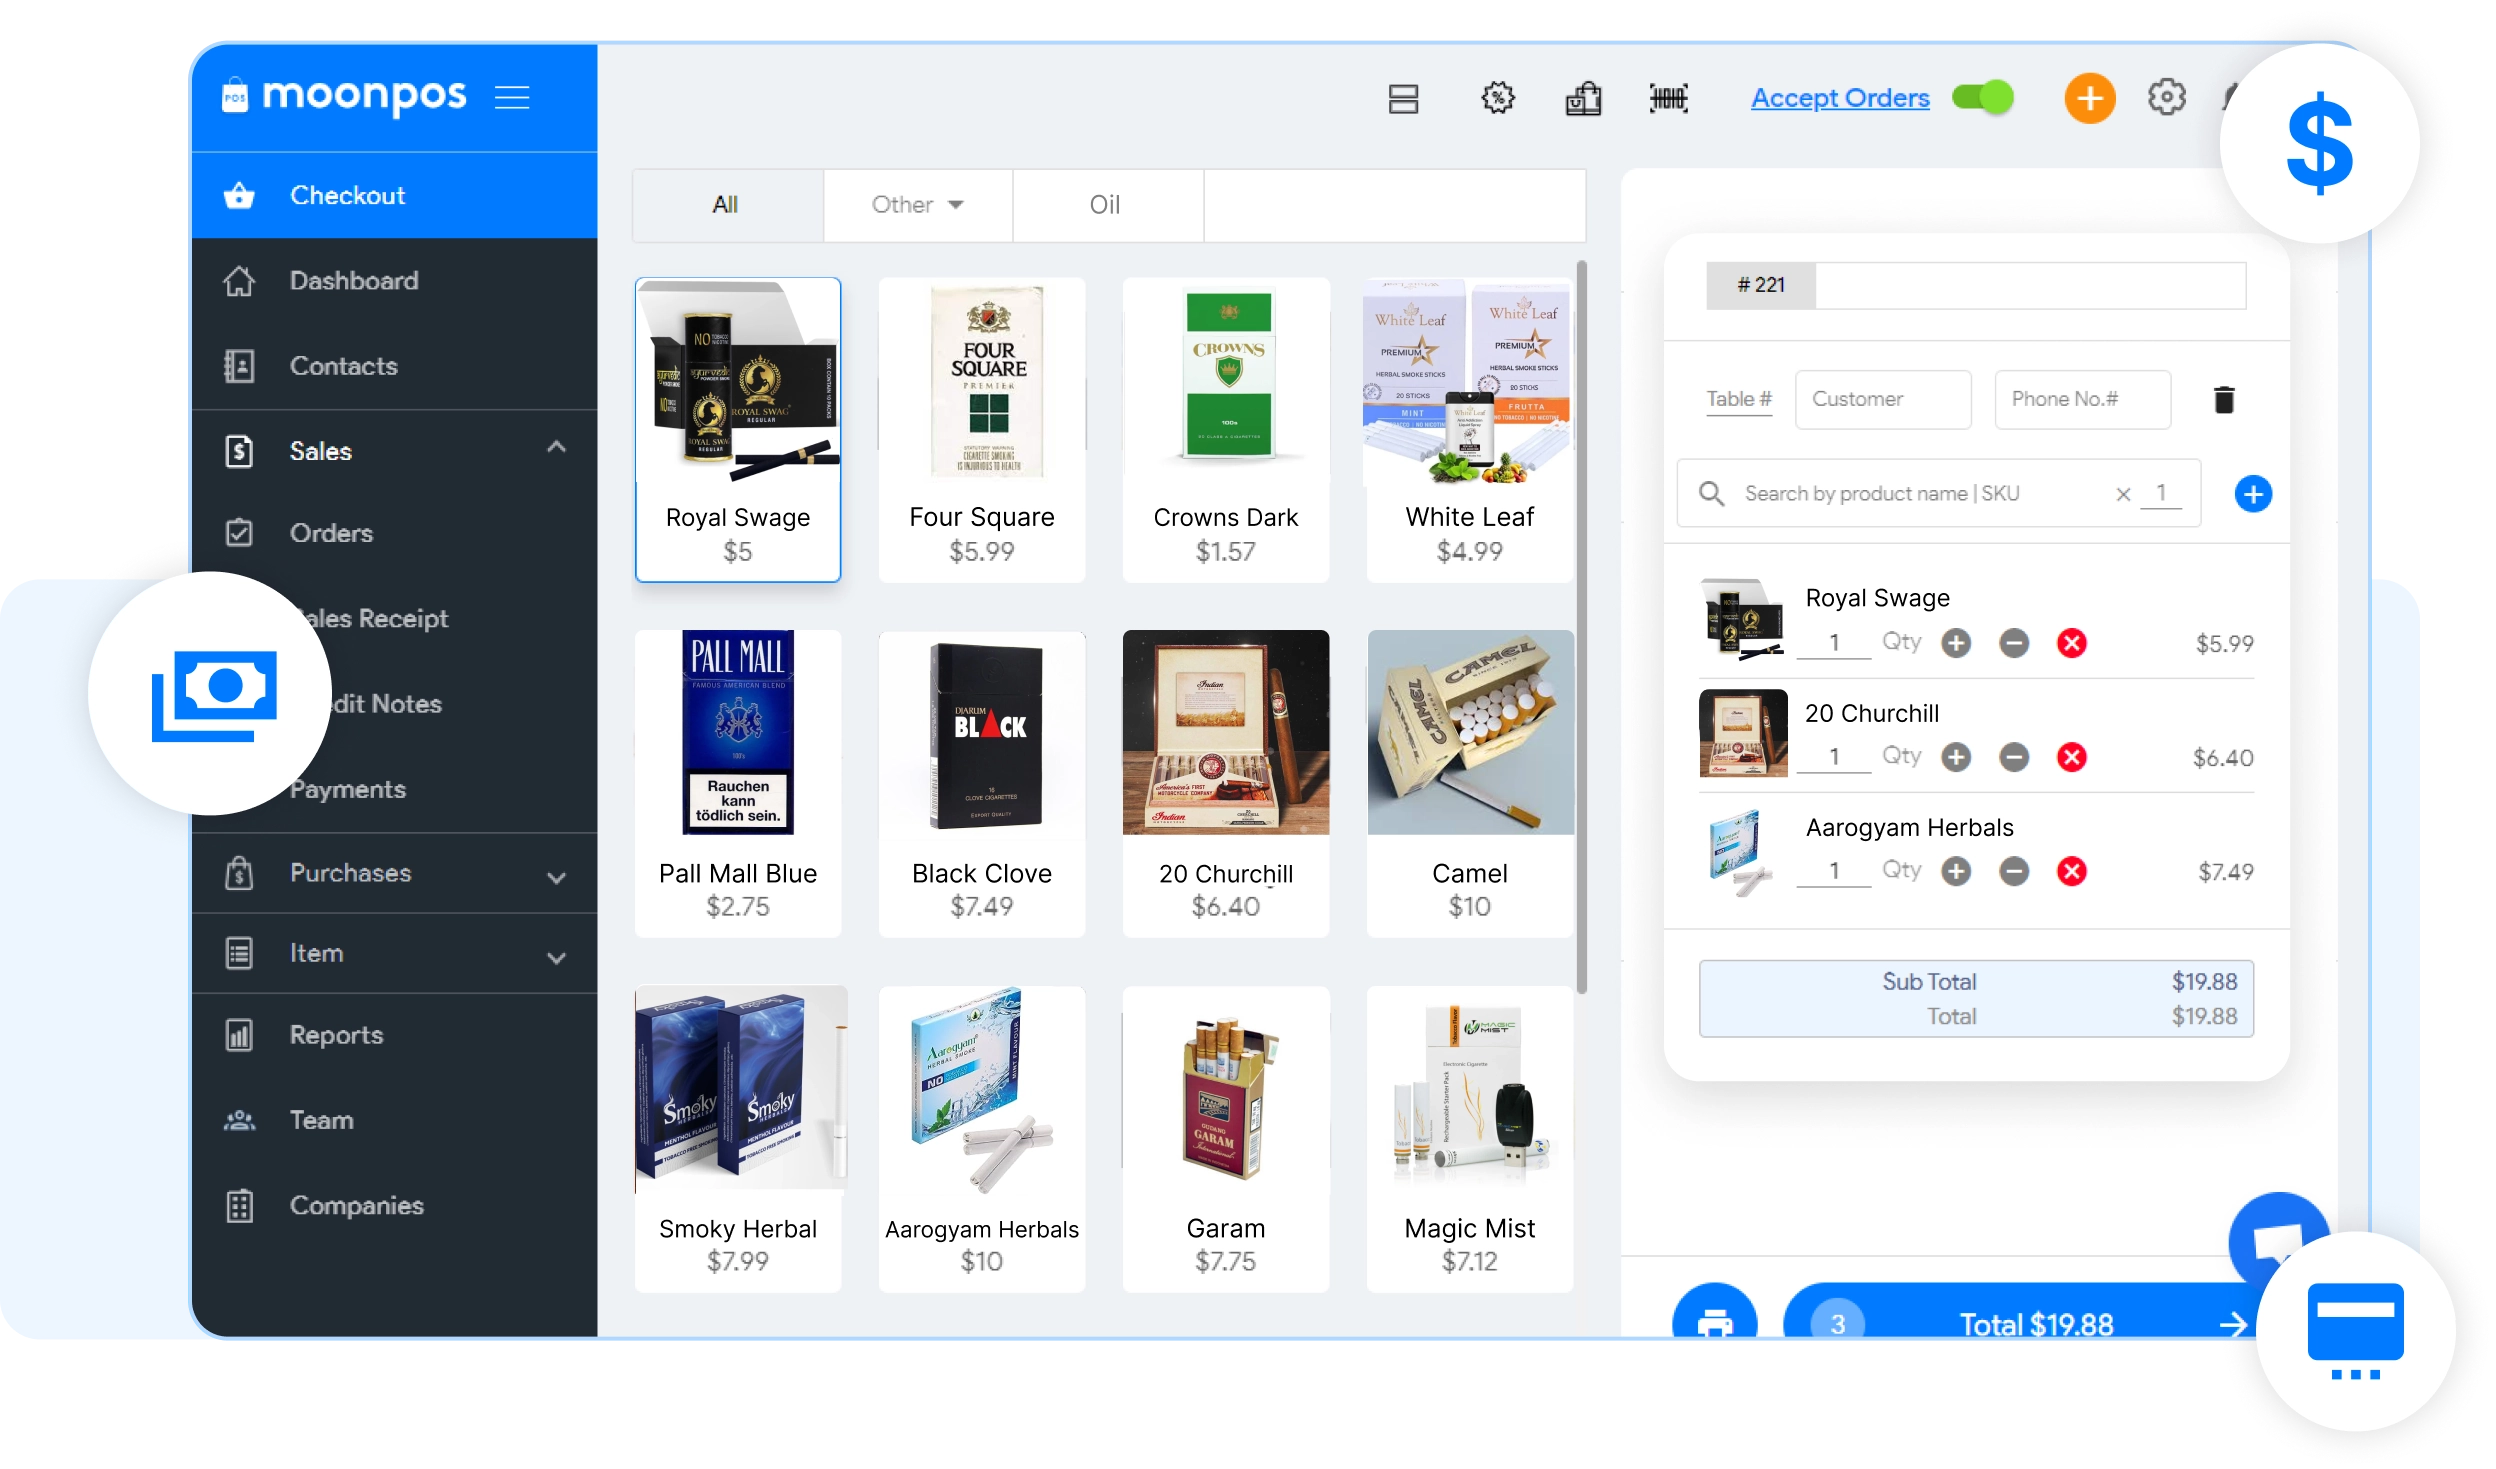Viewport: 2496px width, 1469px height.
Task: Click the barcode scanner icon
Action: pyautogui.click(x=1668, y=98)
